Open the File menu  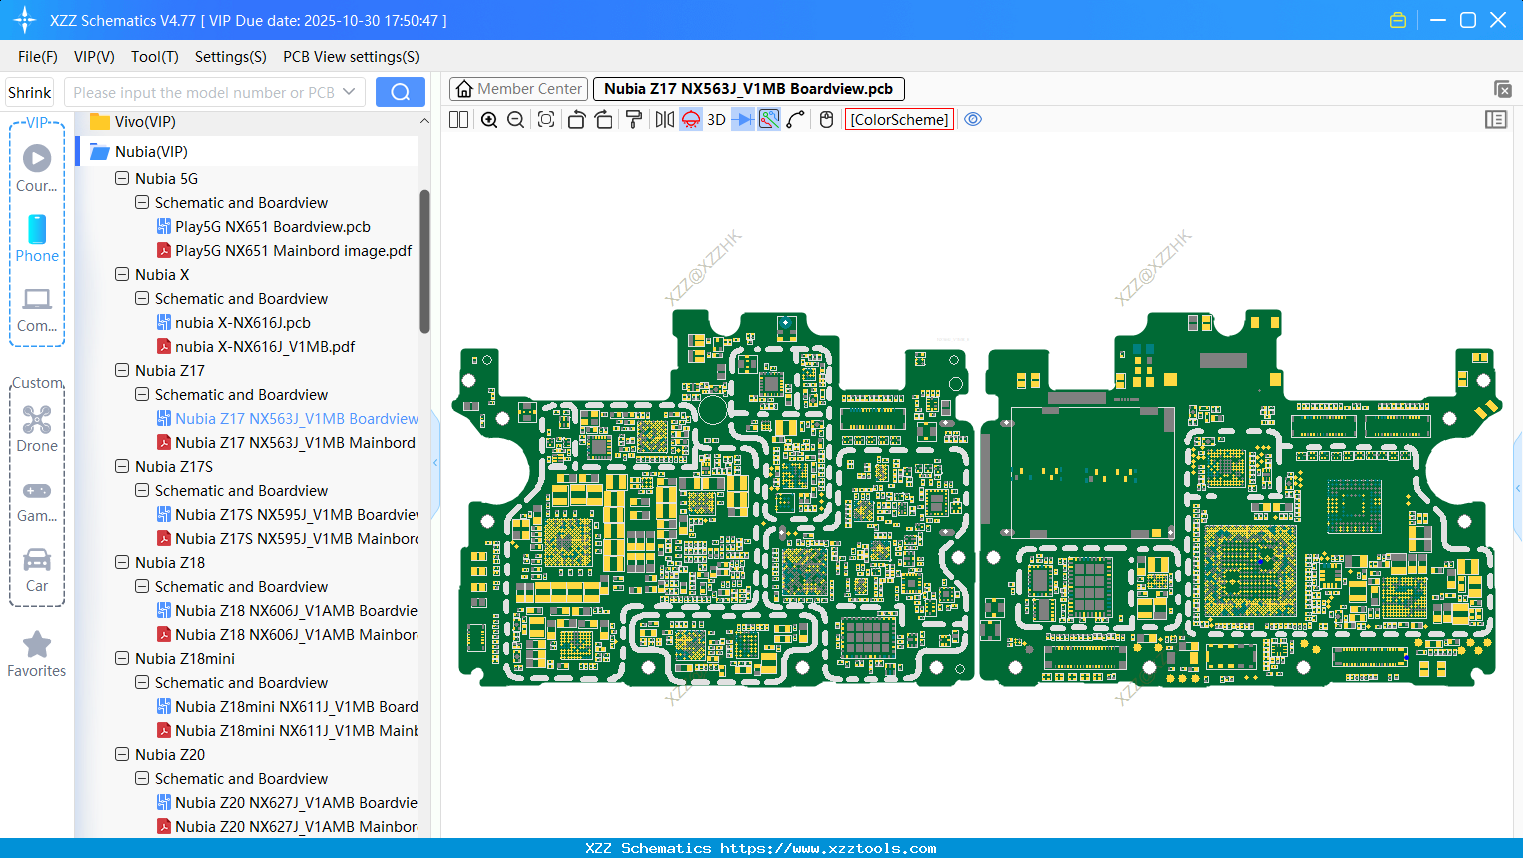tap(37, 57)
